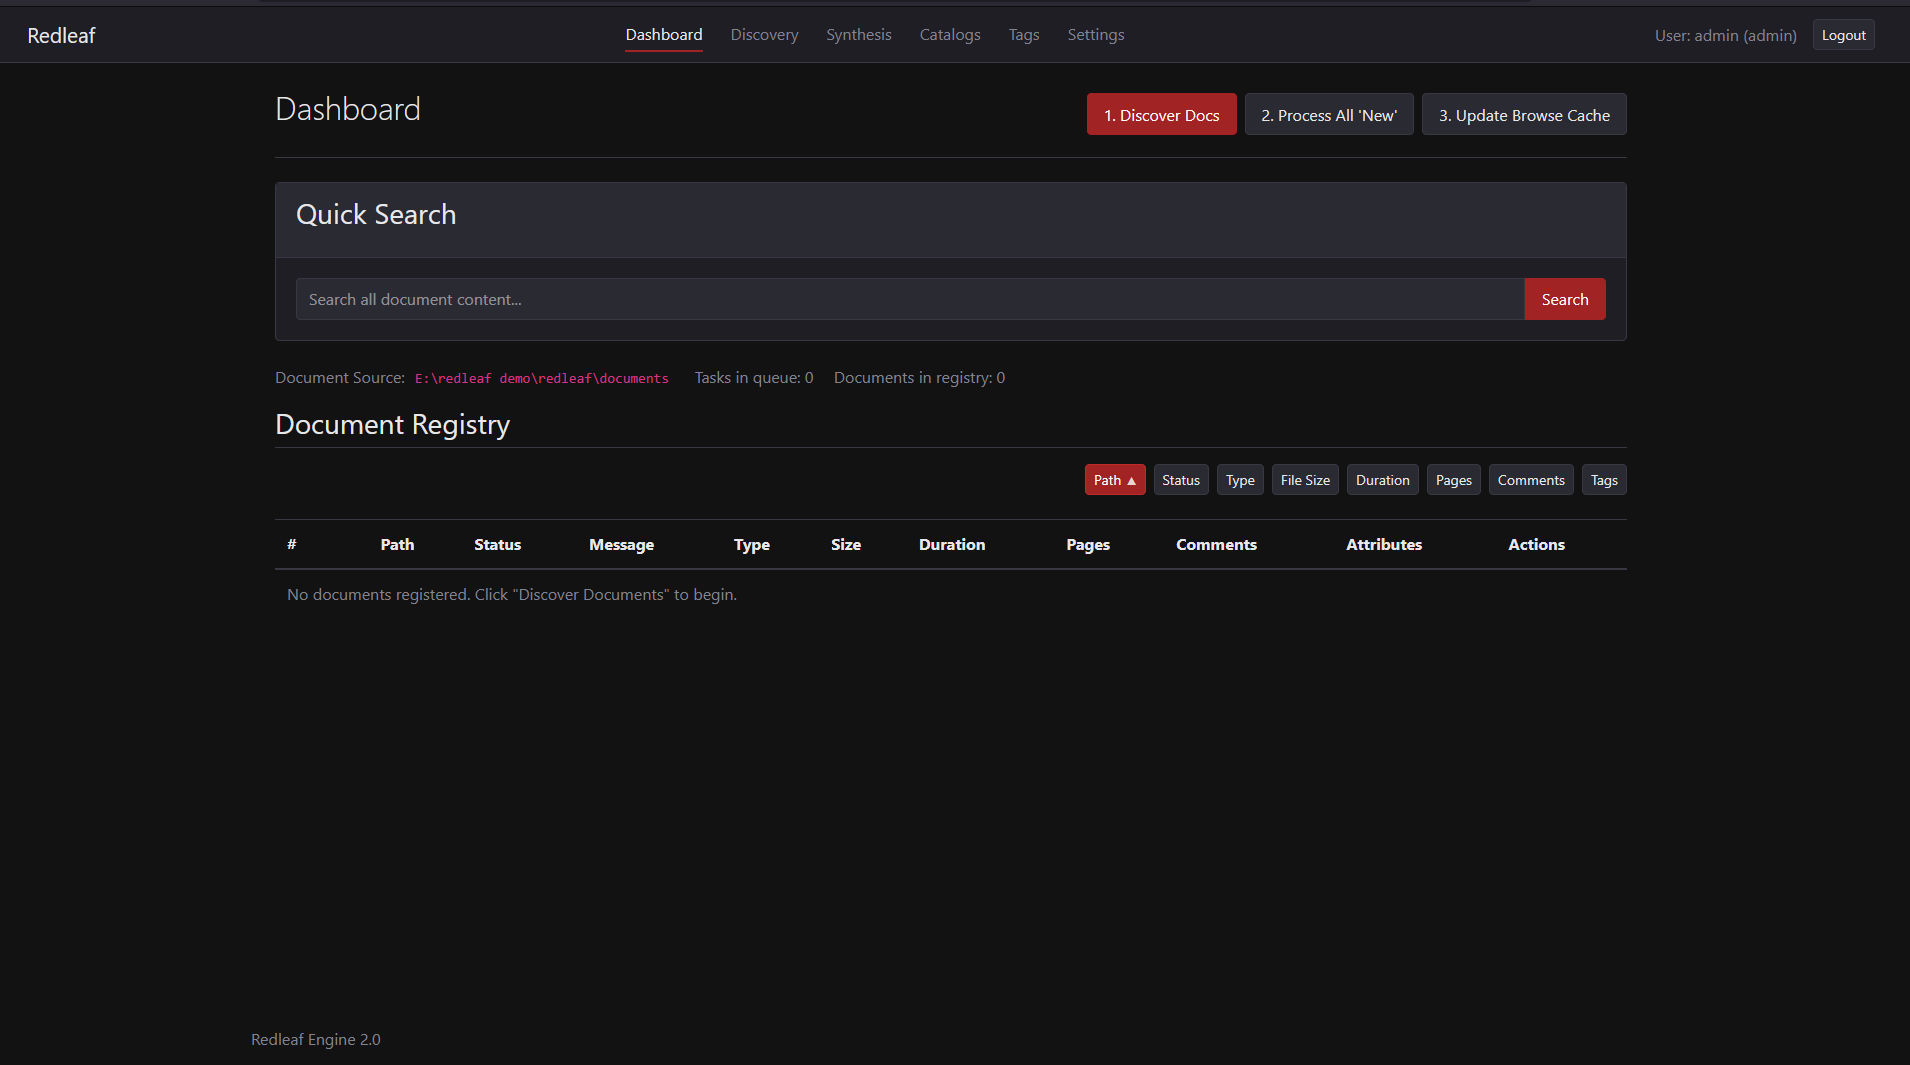Go to the Synthesis page

tap(858, 35)
